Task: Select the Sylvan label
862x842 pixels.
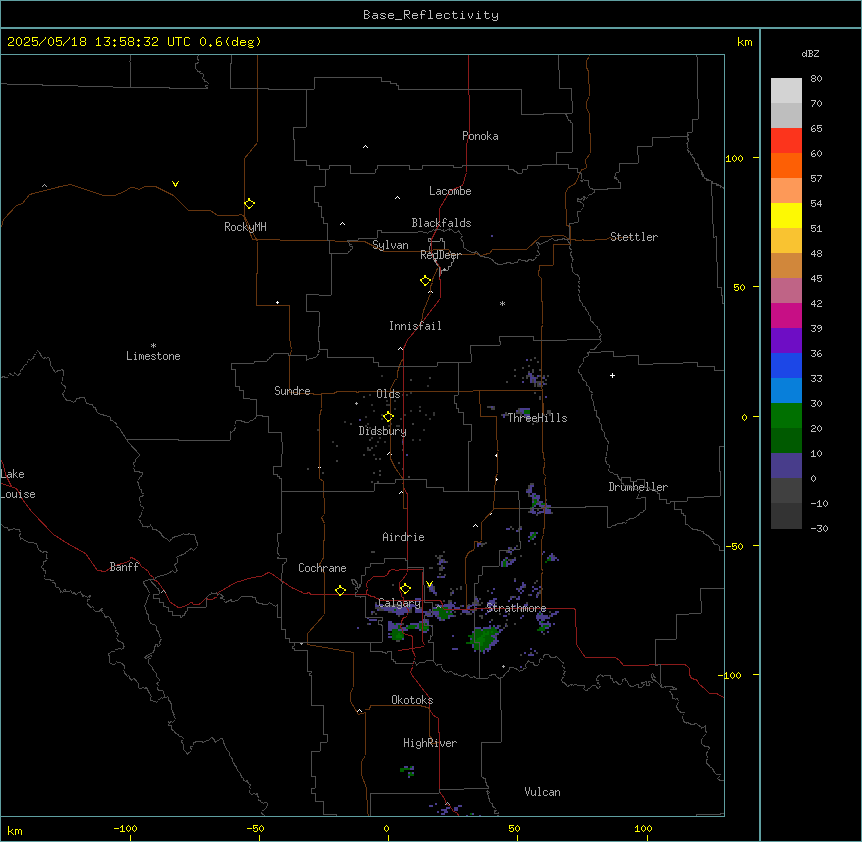Action: 390,245
